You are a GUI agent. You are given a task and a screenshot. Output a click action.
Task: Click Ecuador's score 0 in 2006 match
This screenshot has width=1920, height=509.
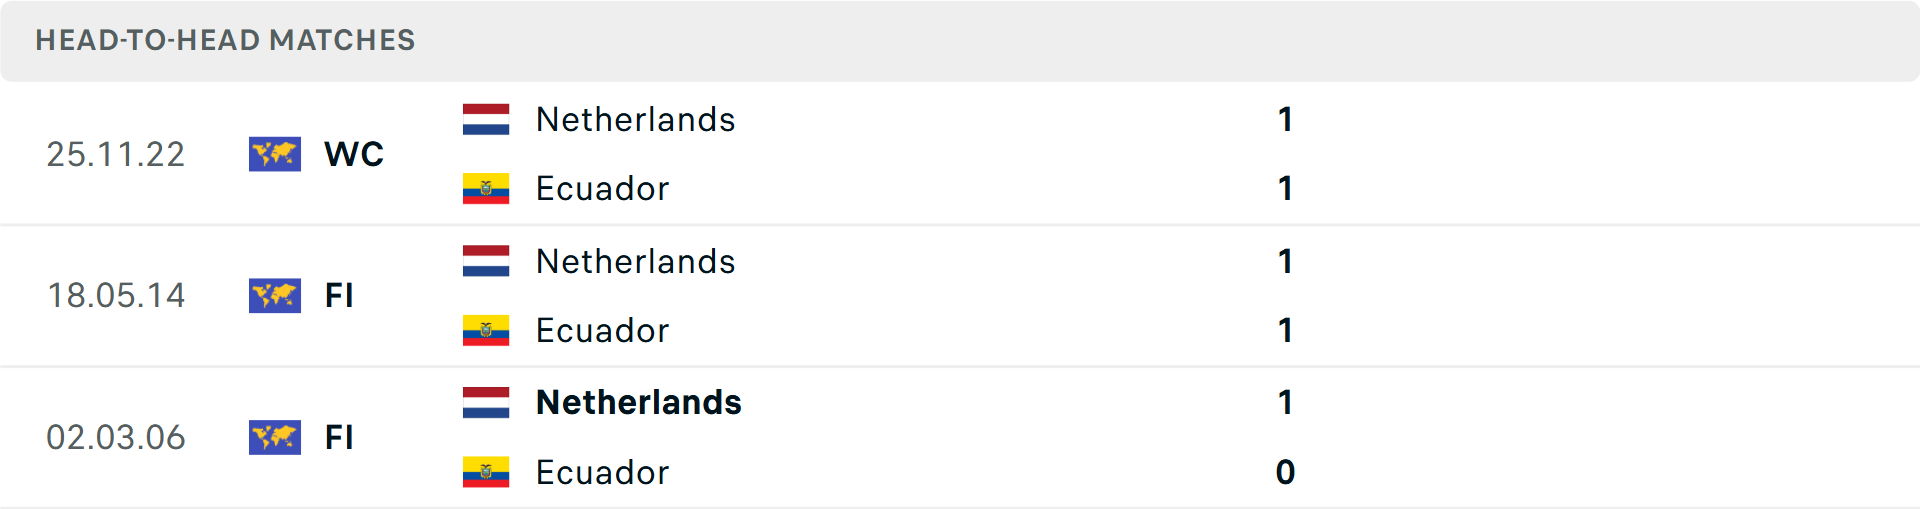click(1285, 472)
